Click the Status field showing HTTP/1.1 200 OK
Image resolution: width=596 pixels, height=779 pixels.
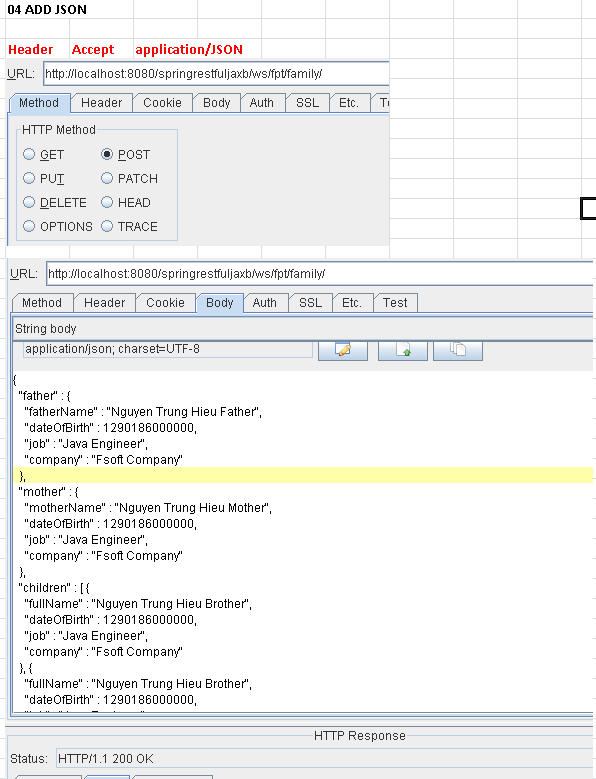pyautogui.click(x=325, y=759)
